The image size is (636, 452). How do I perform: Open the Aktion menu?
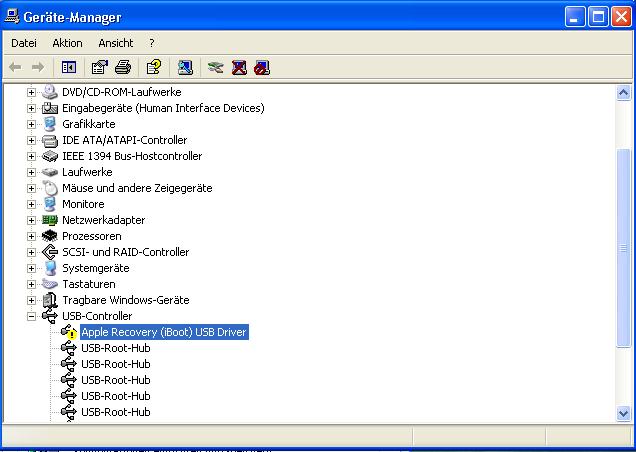click(x=67, y=43)
